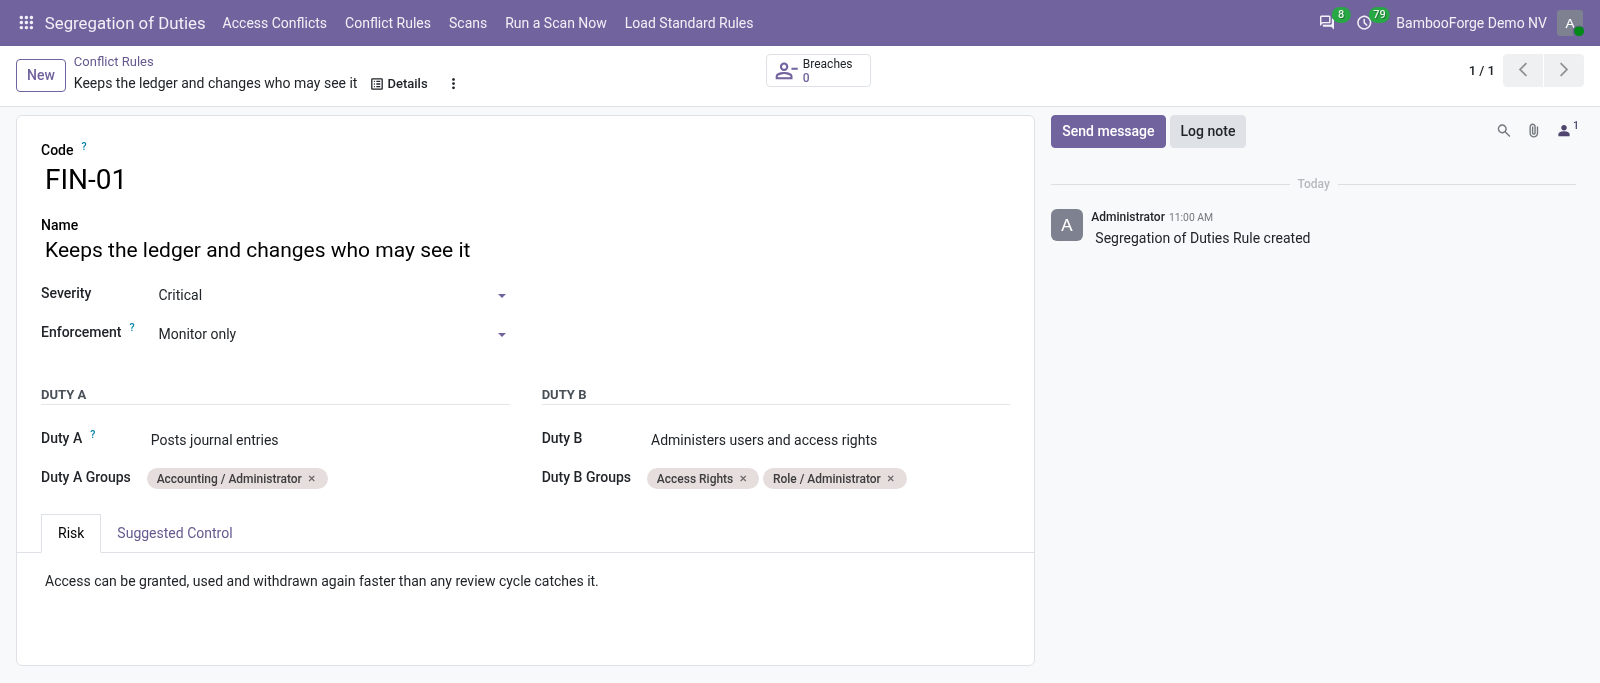Image resolution: width=1600 pixels, height=683 pixels.
Task: Expand the Enforcement dropdown
Action: coord(332,334)
